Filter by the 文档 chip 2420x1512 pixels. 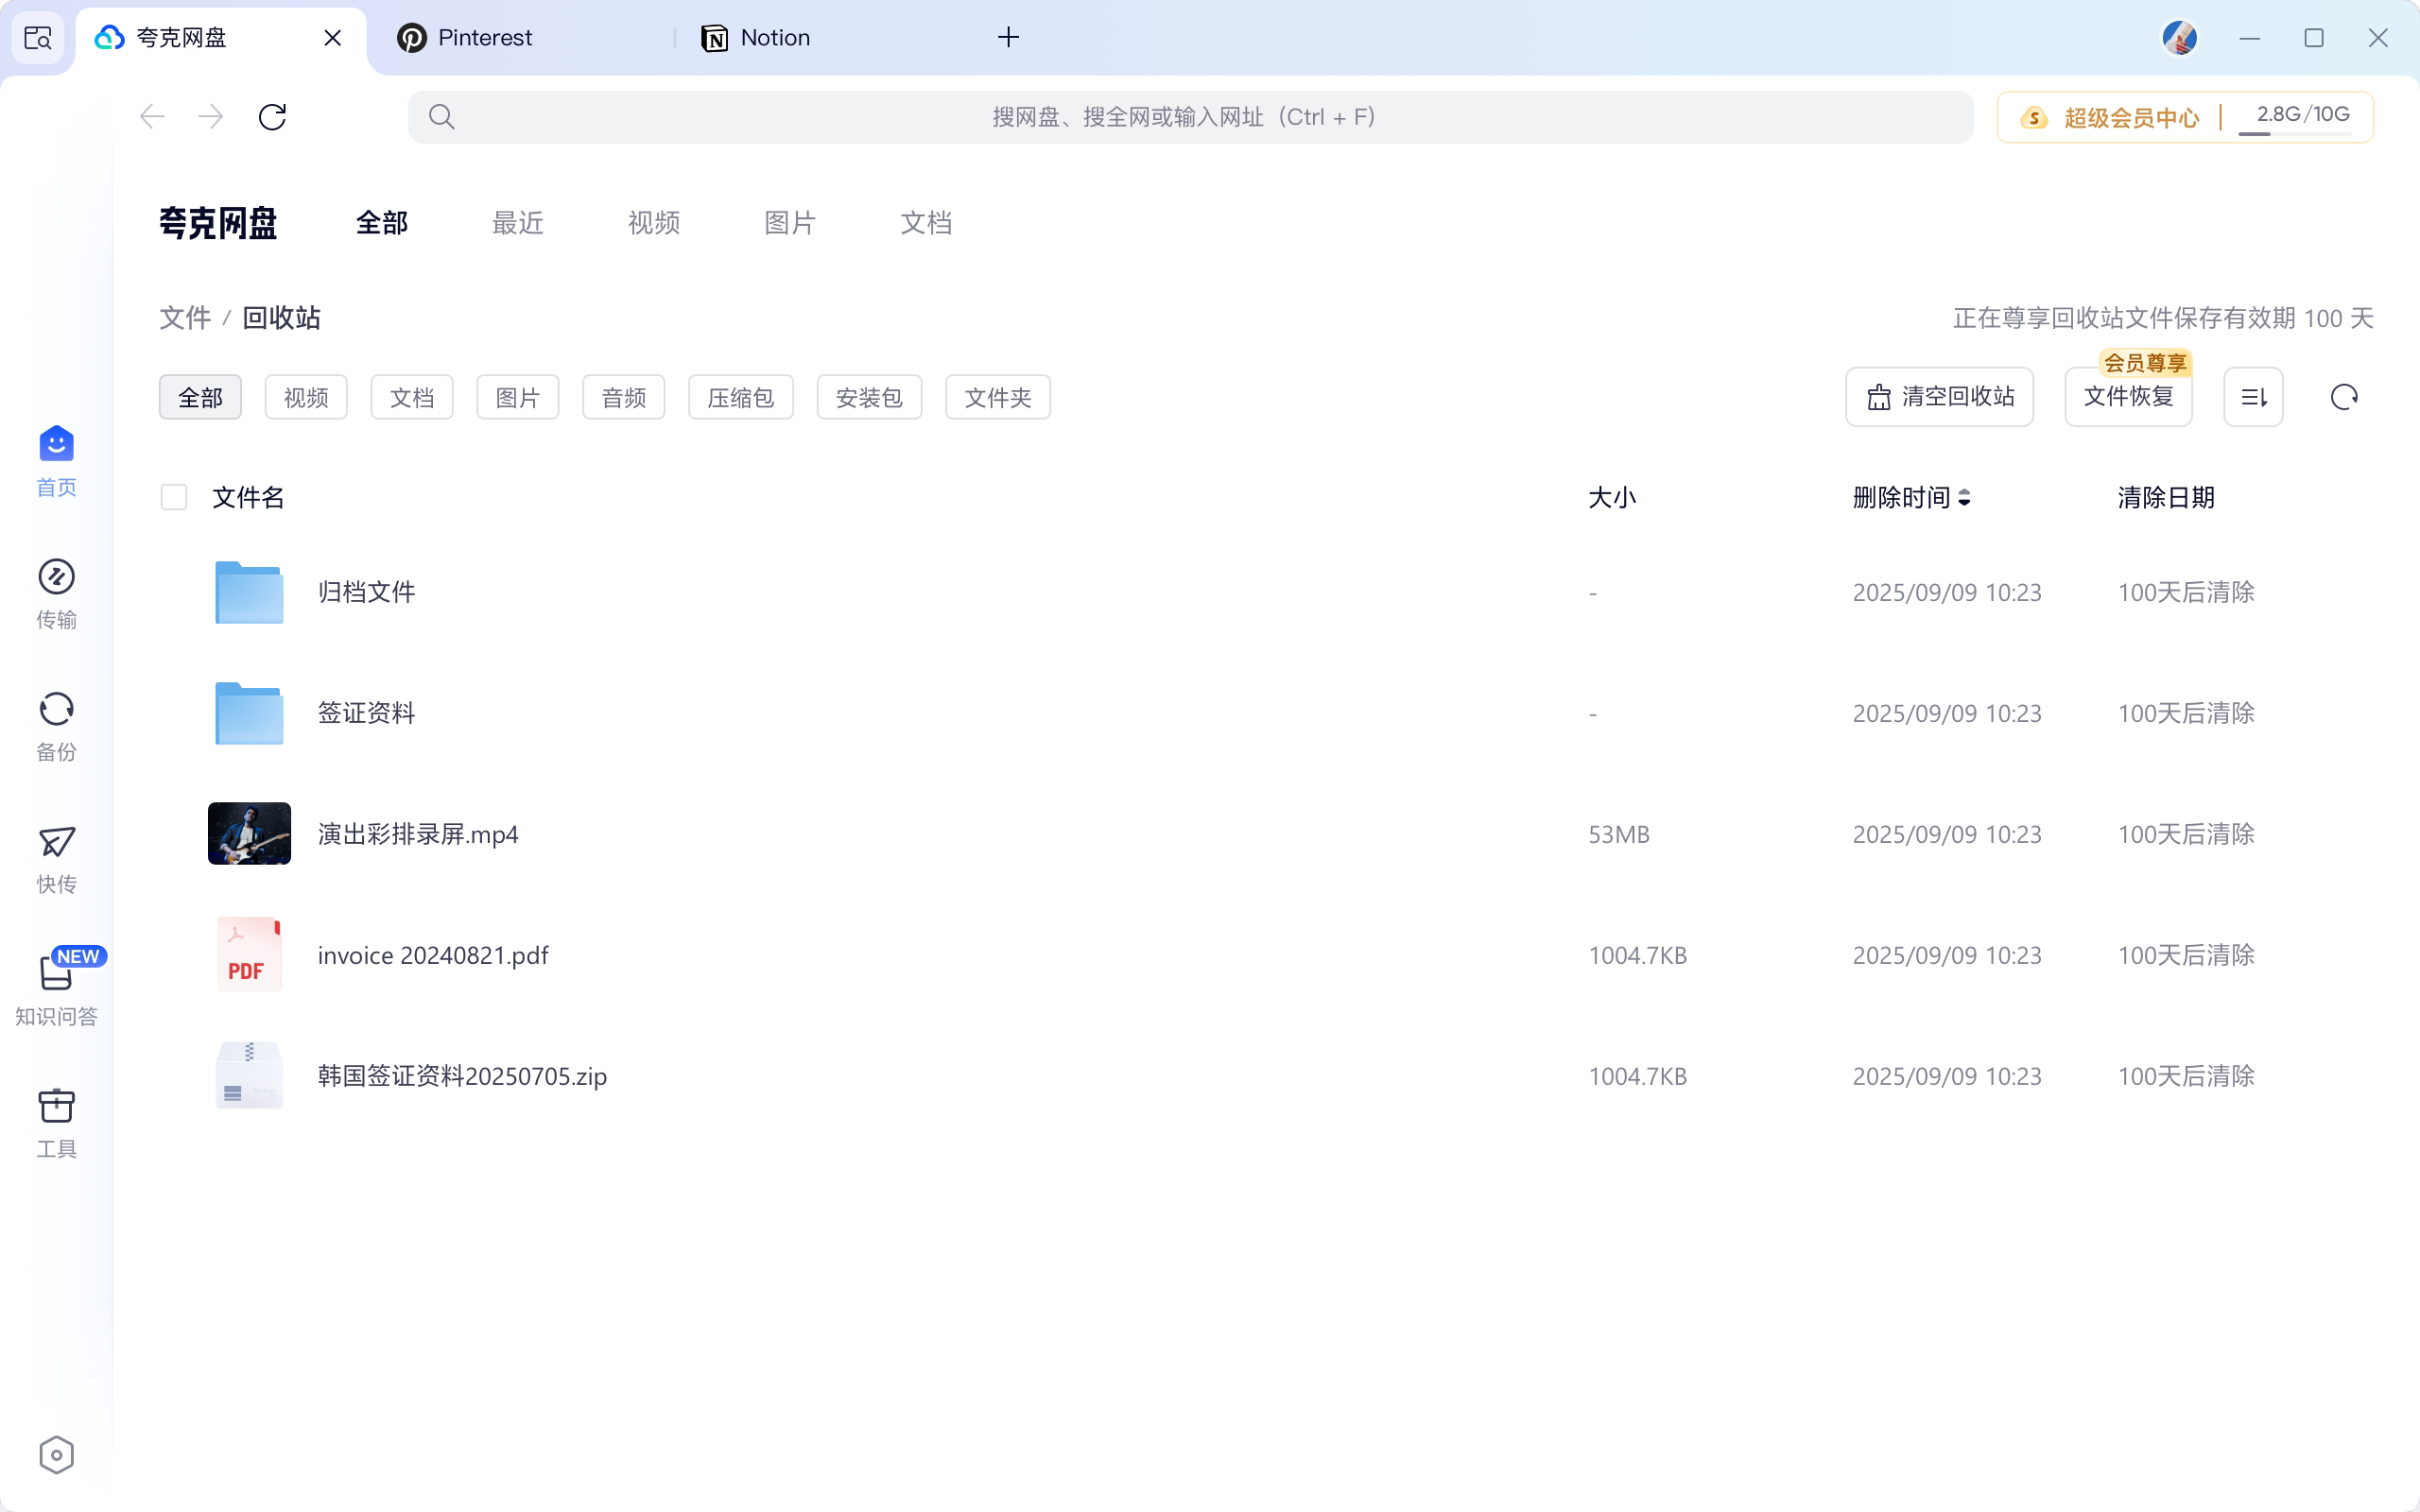(x=412, y=397)
